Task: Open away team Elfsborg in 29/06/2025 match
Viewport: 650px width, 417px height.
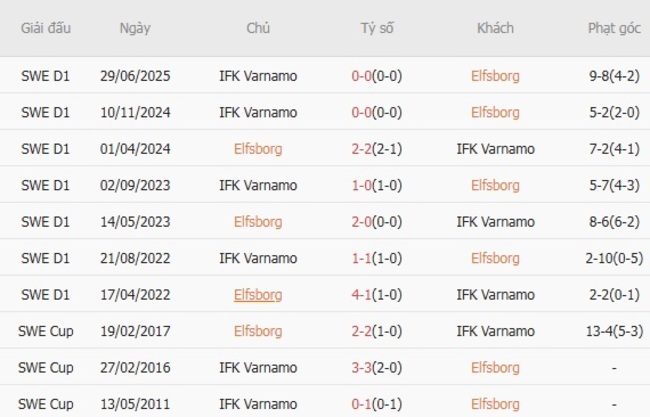Action: (495, 76)
